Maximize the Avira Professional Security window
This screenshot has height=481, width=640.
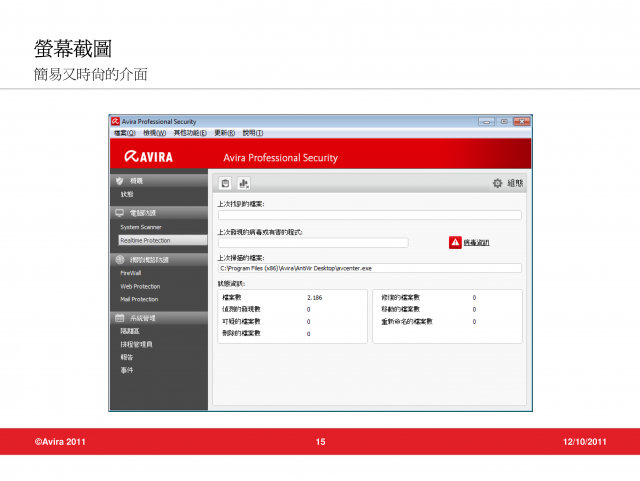pyautogui.click(x=504, y=121)
